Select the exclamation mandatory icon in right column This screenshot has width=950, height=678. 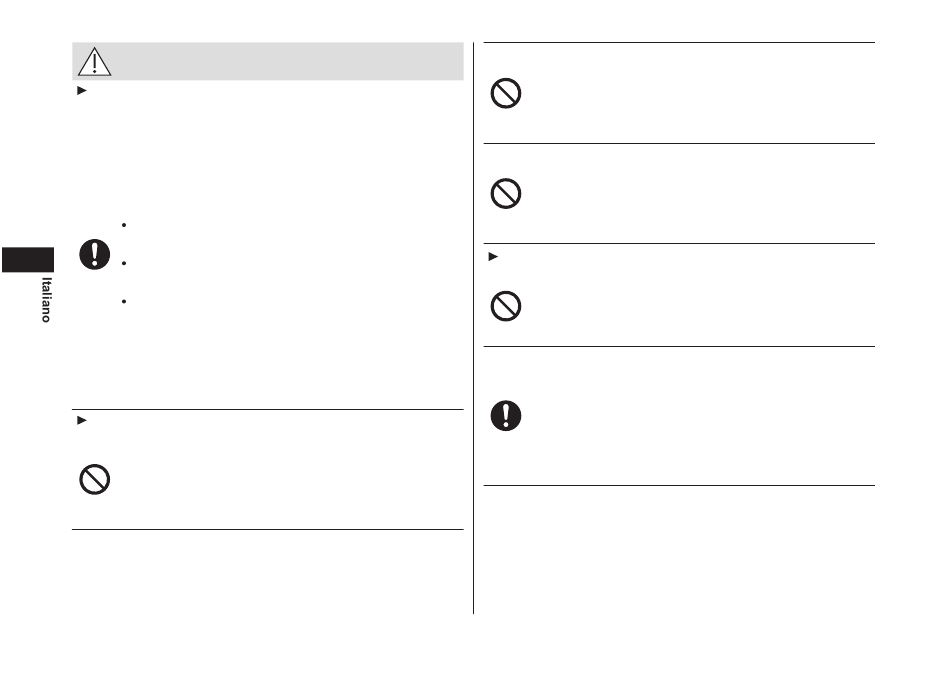[x=506, y=416]
